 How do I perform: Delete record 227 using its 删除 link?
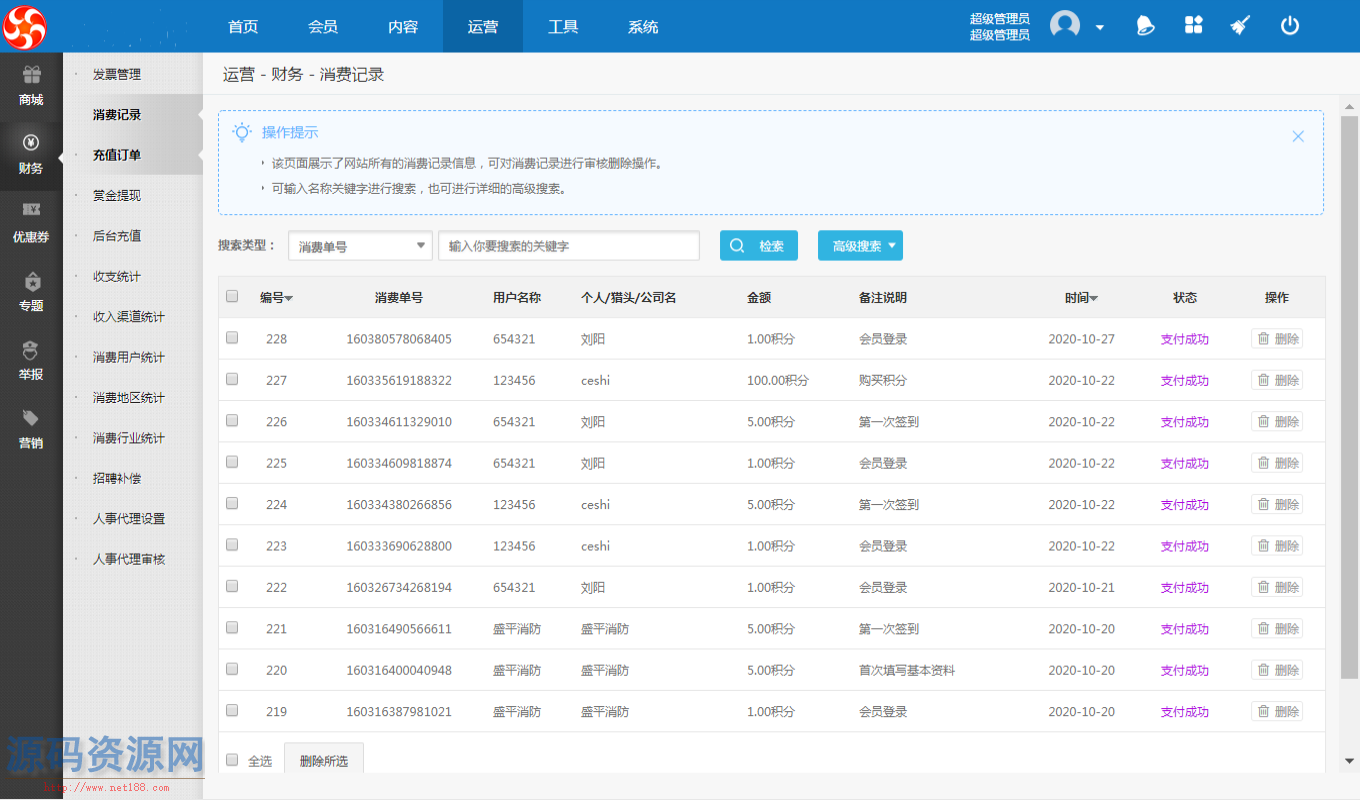[1277, 380]
